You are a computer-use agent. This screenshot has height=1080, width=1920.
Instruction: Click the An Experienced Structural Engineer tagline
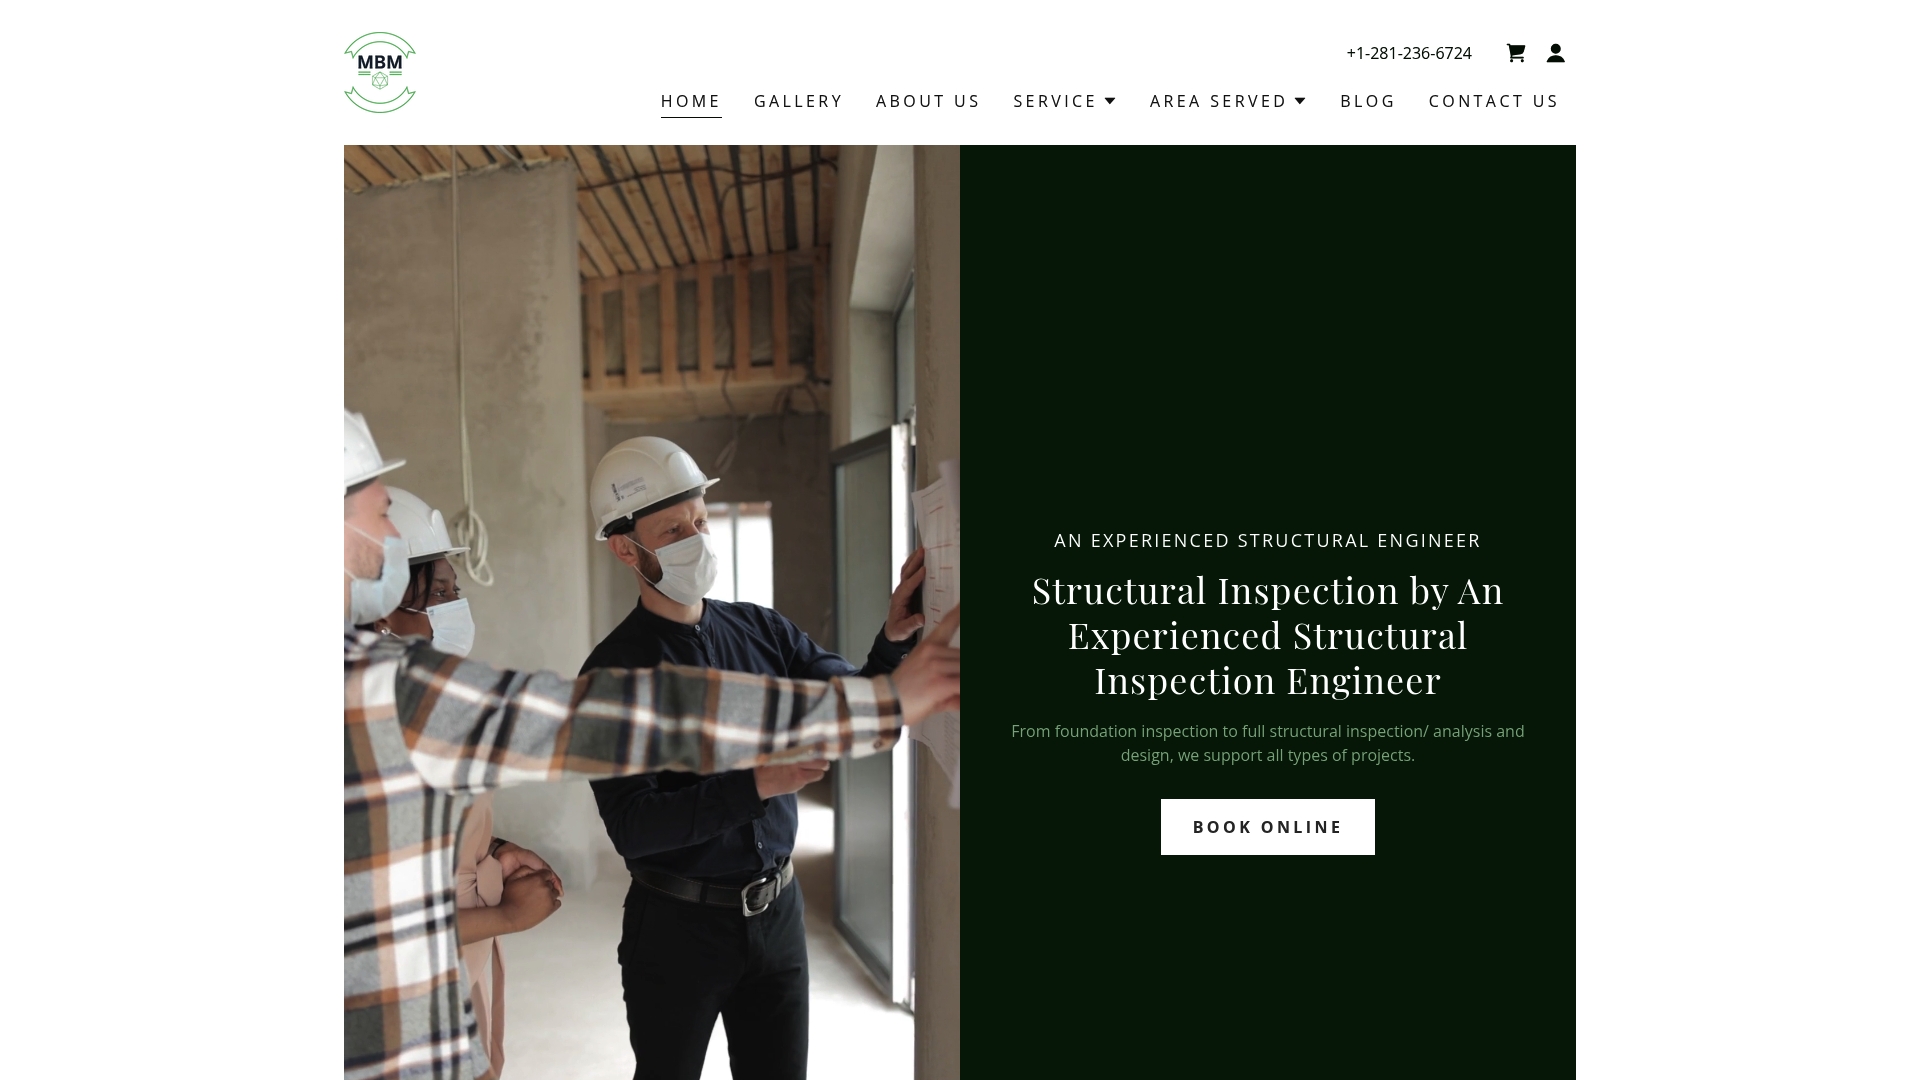[x=1268, y=541]
